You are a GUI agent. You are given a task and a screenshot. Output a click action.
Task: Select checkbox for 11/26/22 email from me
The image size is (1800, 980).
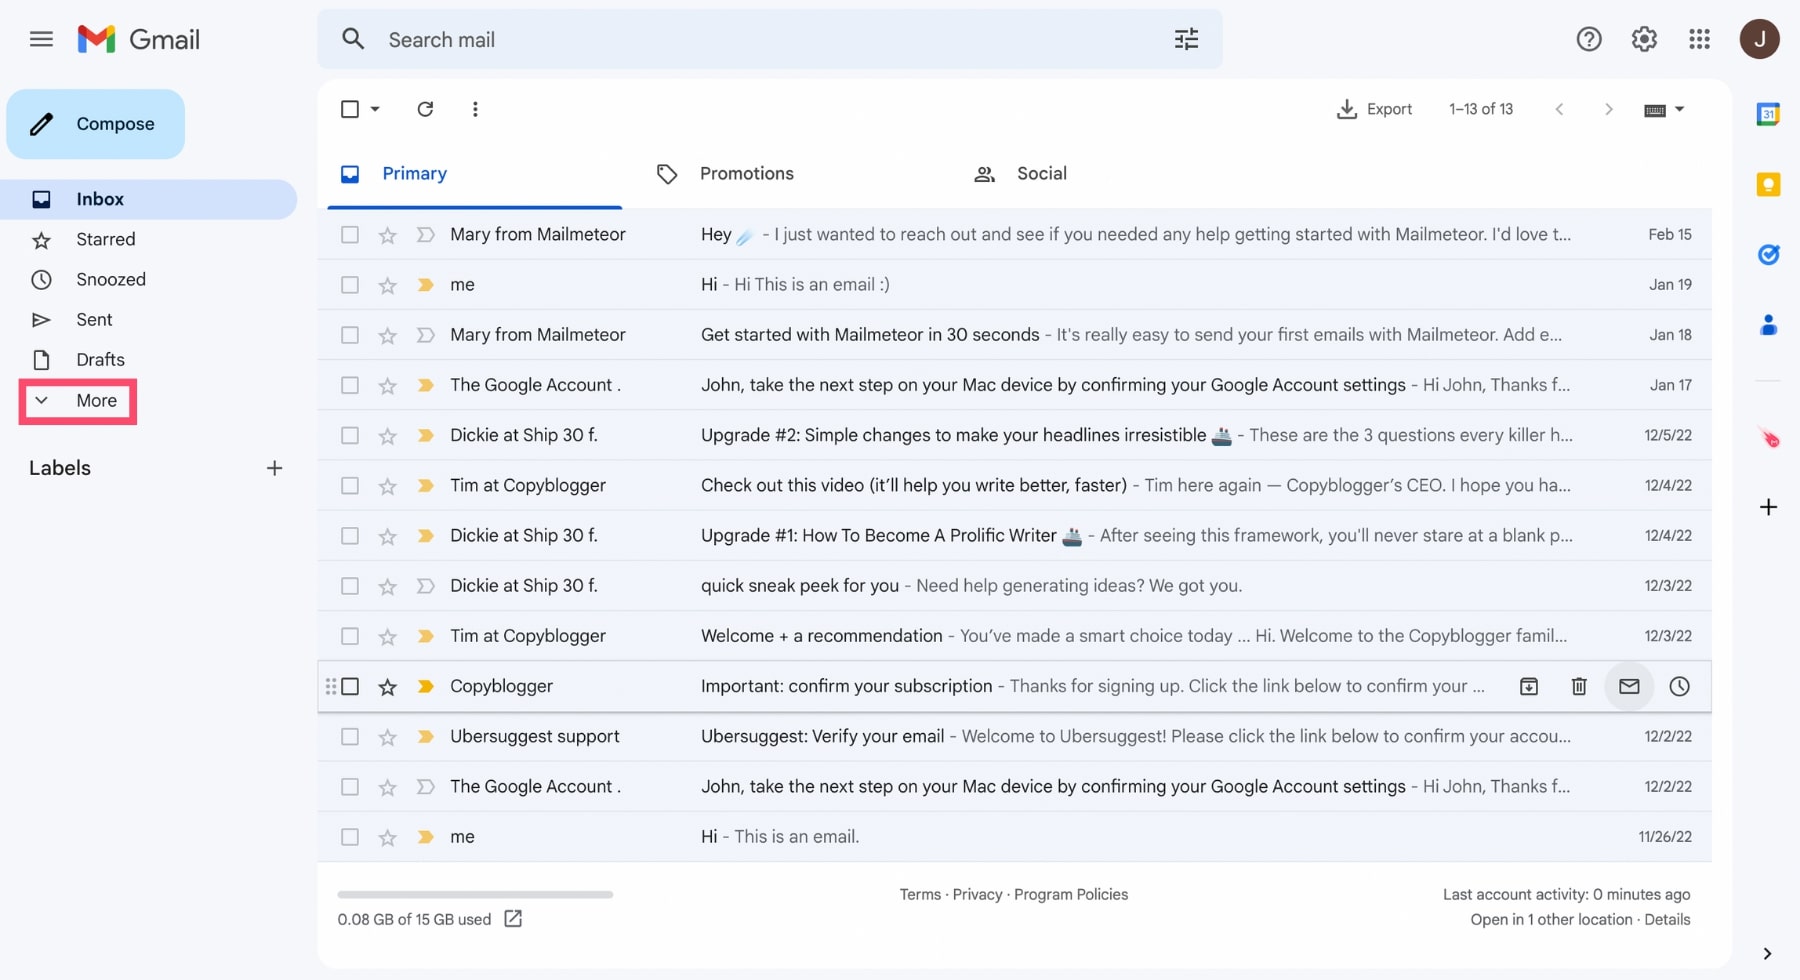point(349,837)
